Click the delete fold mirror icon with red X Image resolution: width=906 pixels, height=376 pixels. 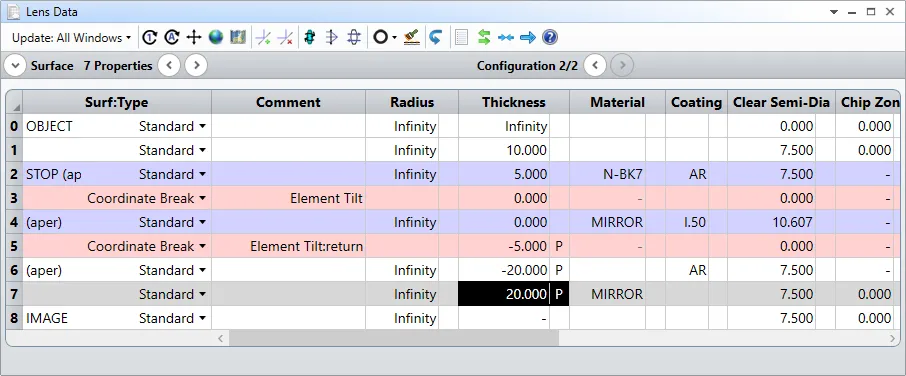click(285, 38)
